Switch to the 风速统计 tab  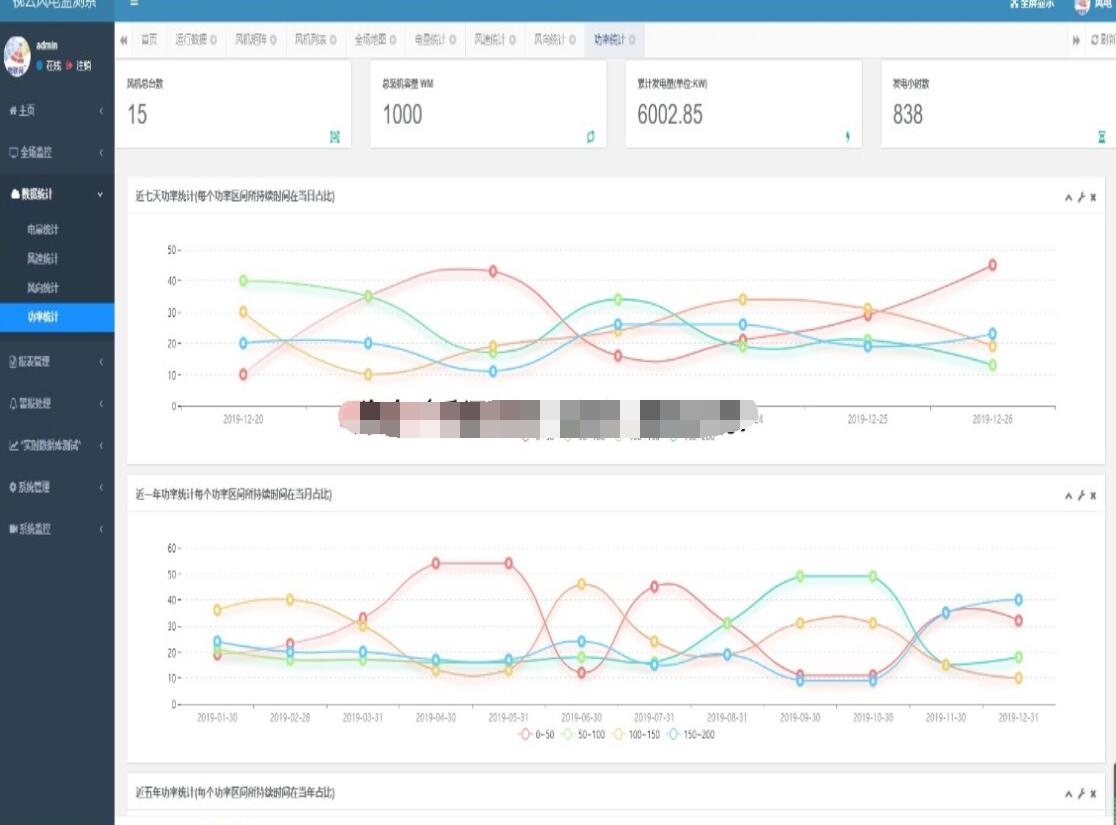click(x=489, y=40)
